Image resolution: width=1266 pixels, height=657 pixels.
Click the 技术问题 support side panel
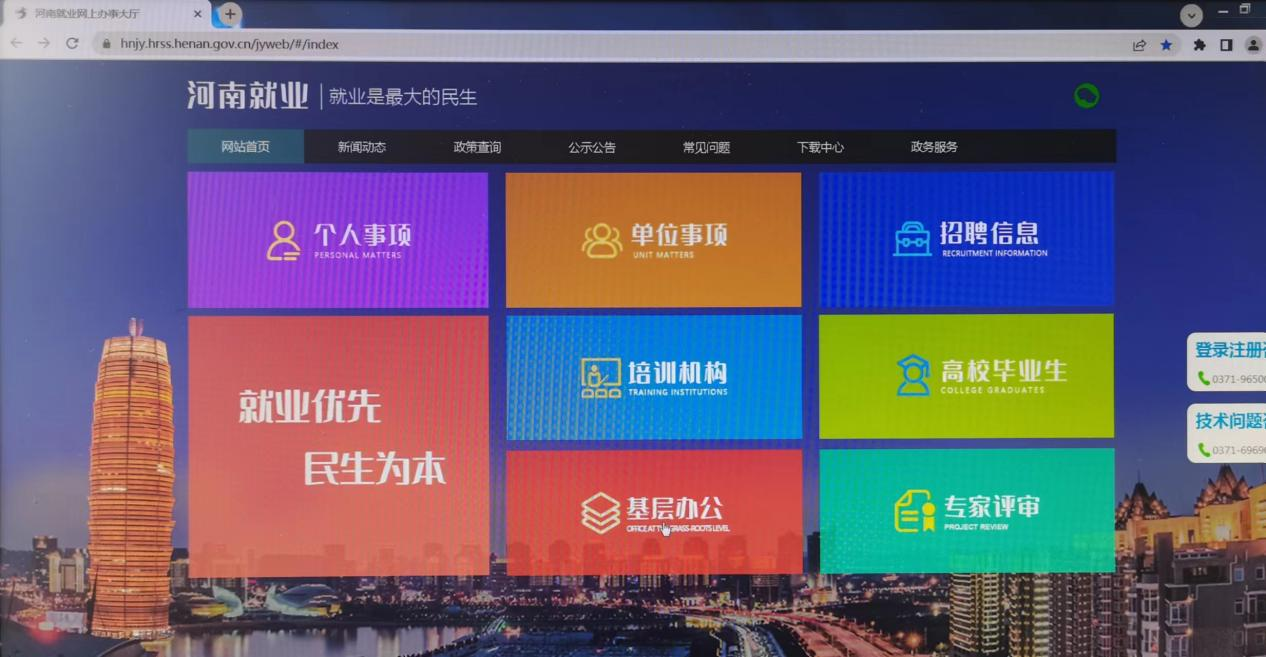pos(1227,433)
